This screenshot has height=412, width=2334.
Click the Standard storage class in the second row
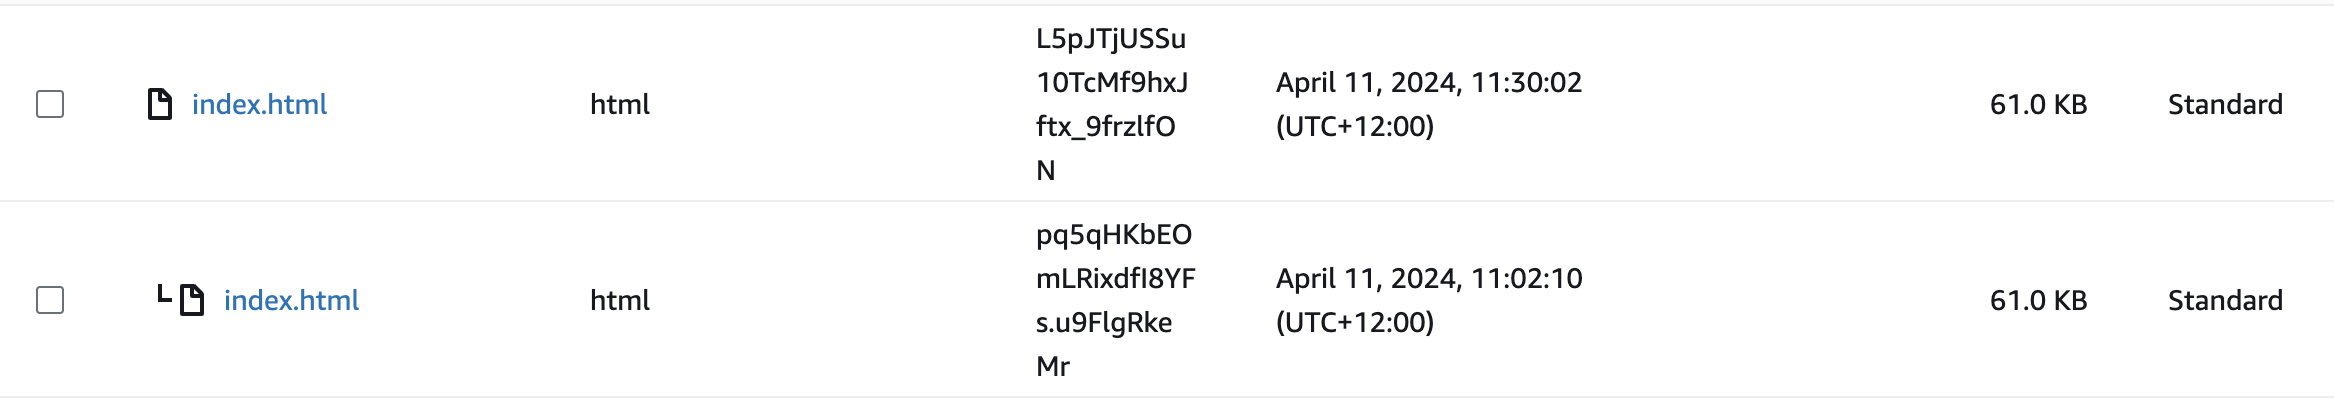2224,300
